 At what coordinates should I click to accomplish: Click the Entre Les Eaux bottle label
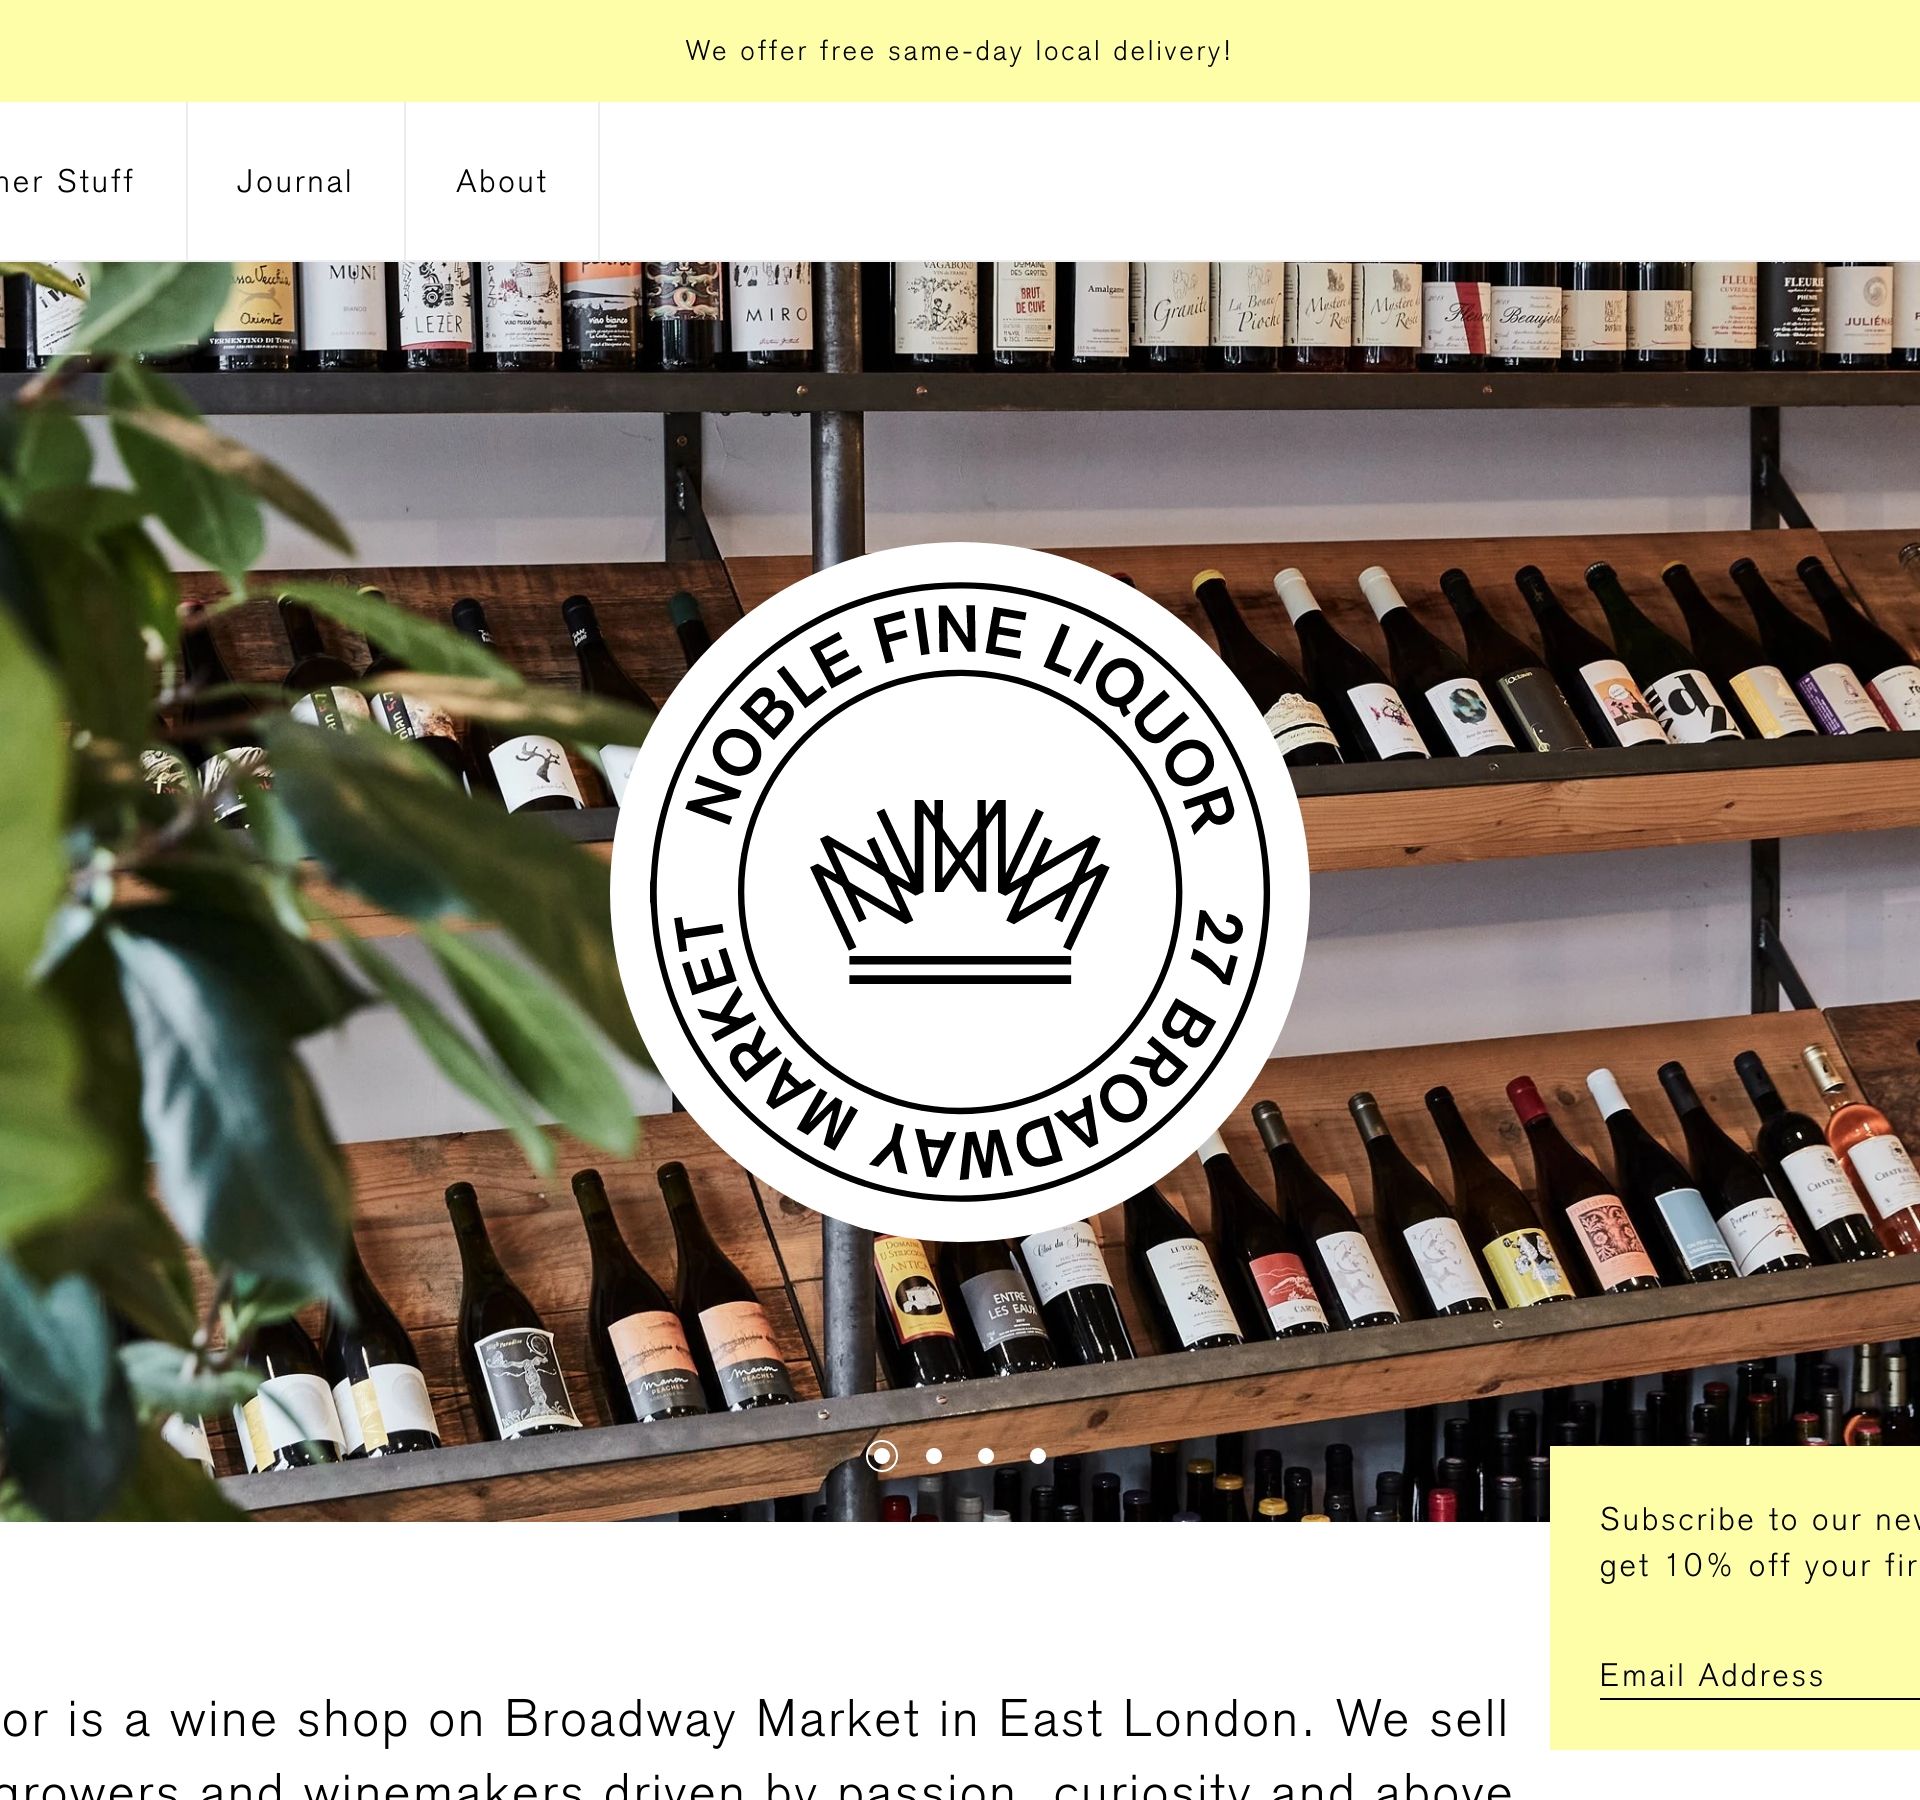pos(1008,1305)
